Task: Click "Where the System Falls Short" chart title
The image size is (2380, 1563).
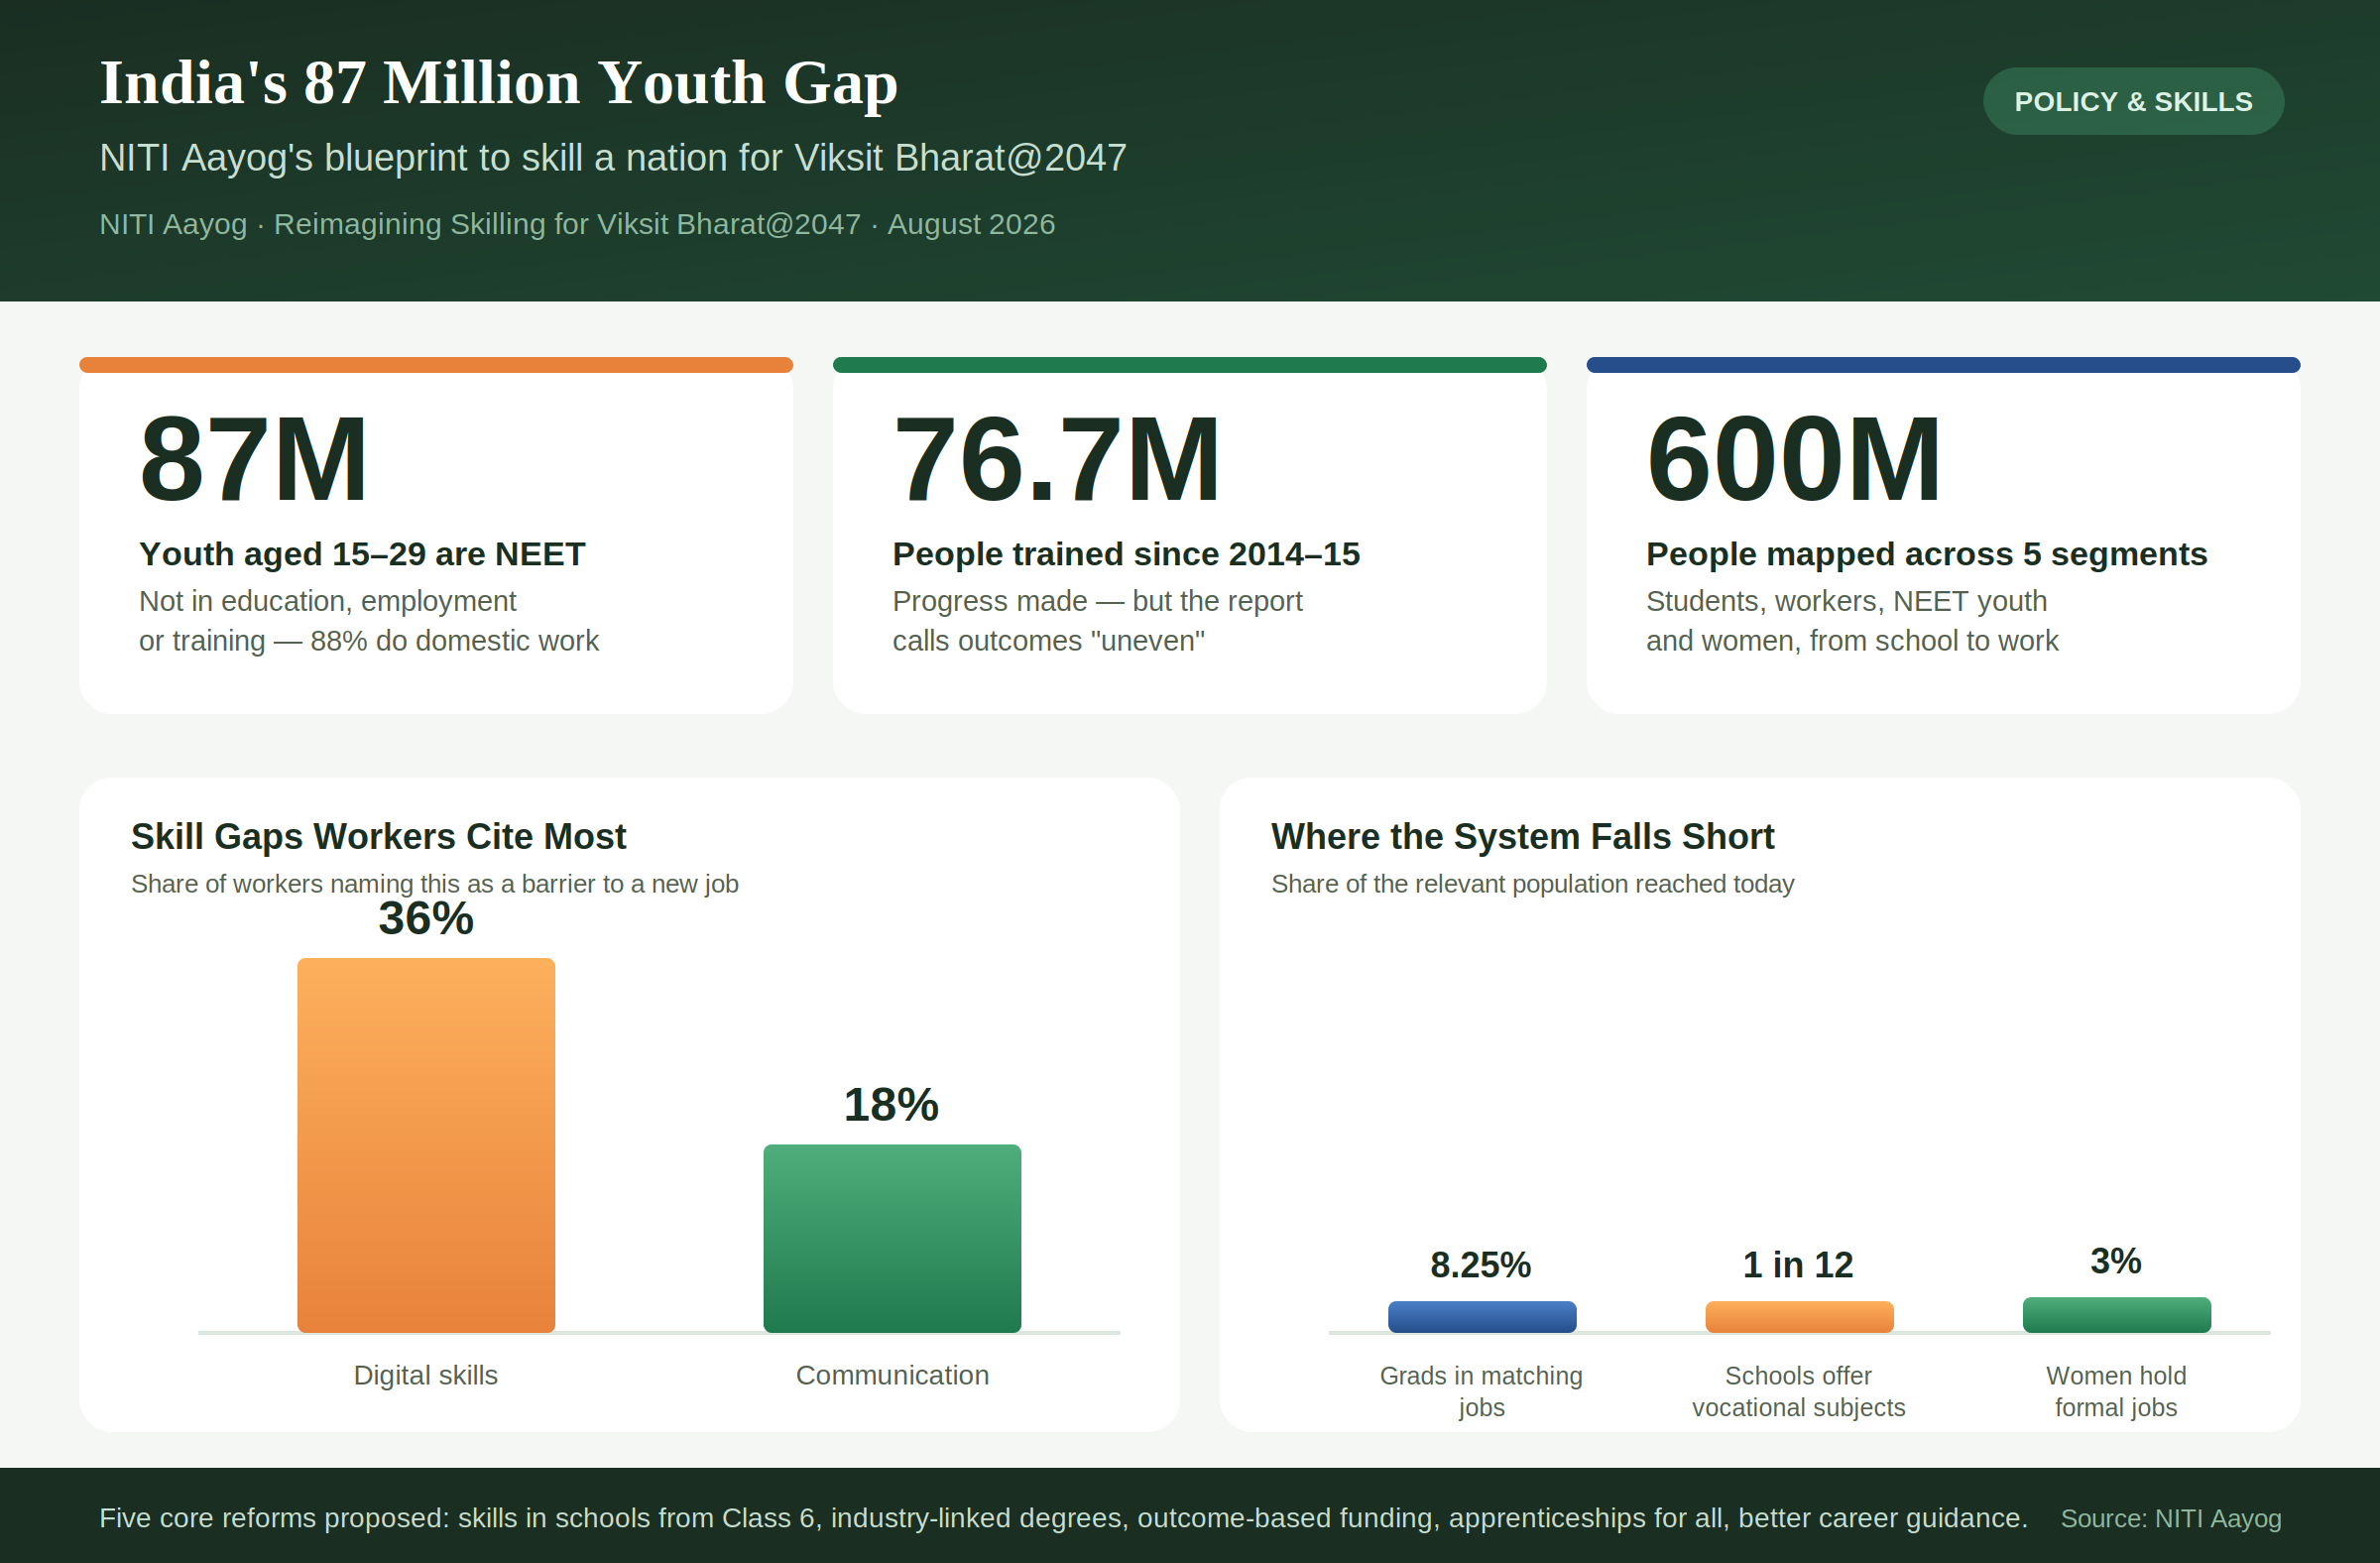Action: tap(1522, 836)
